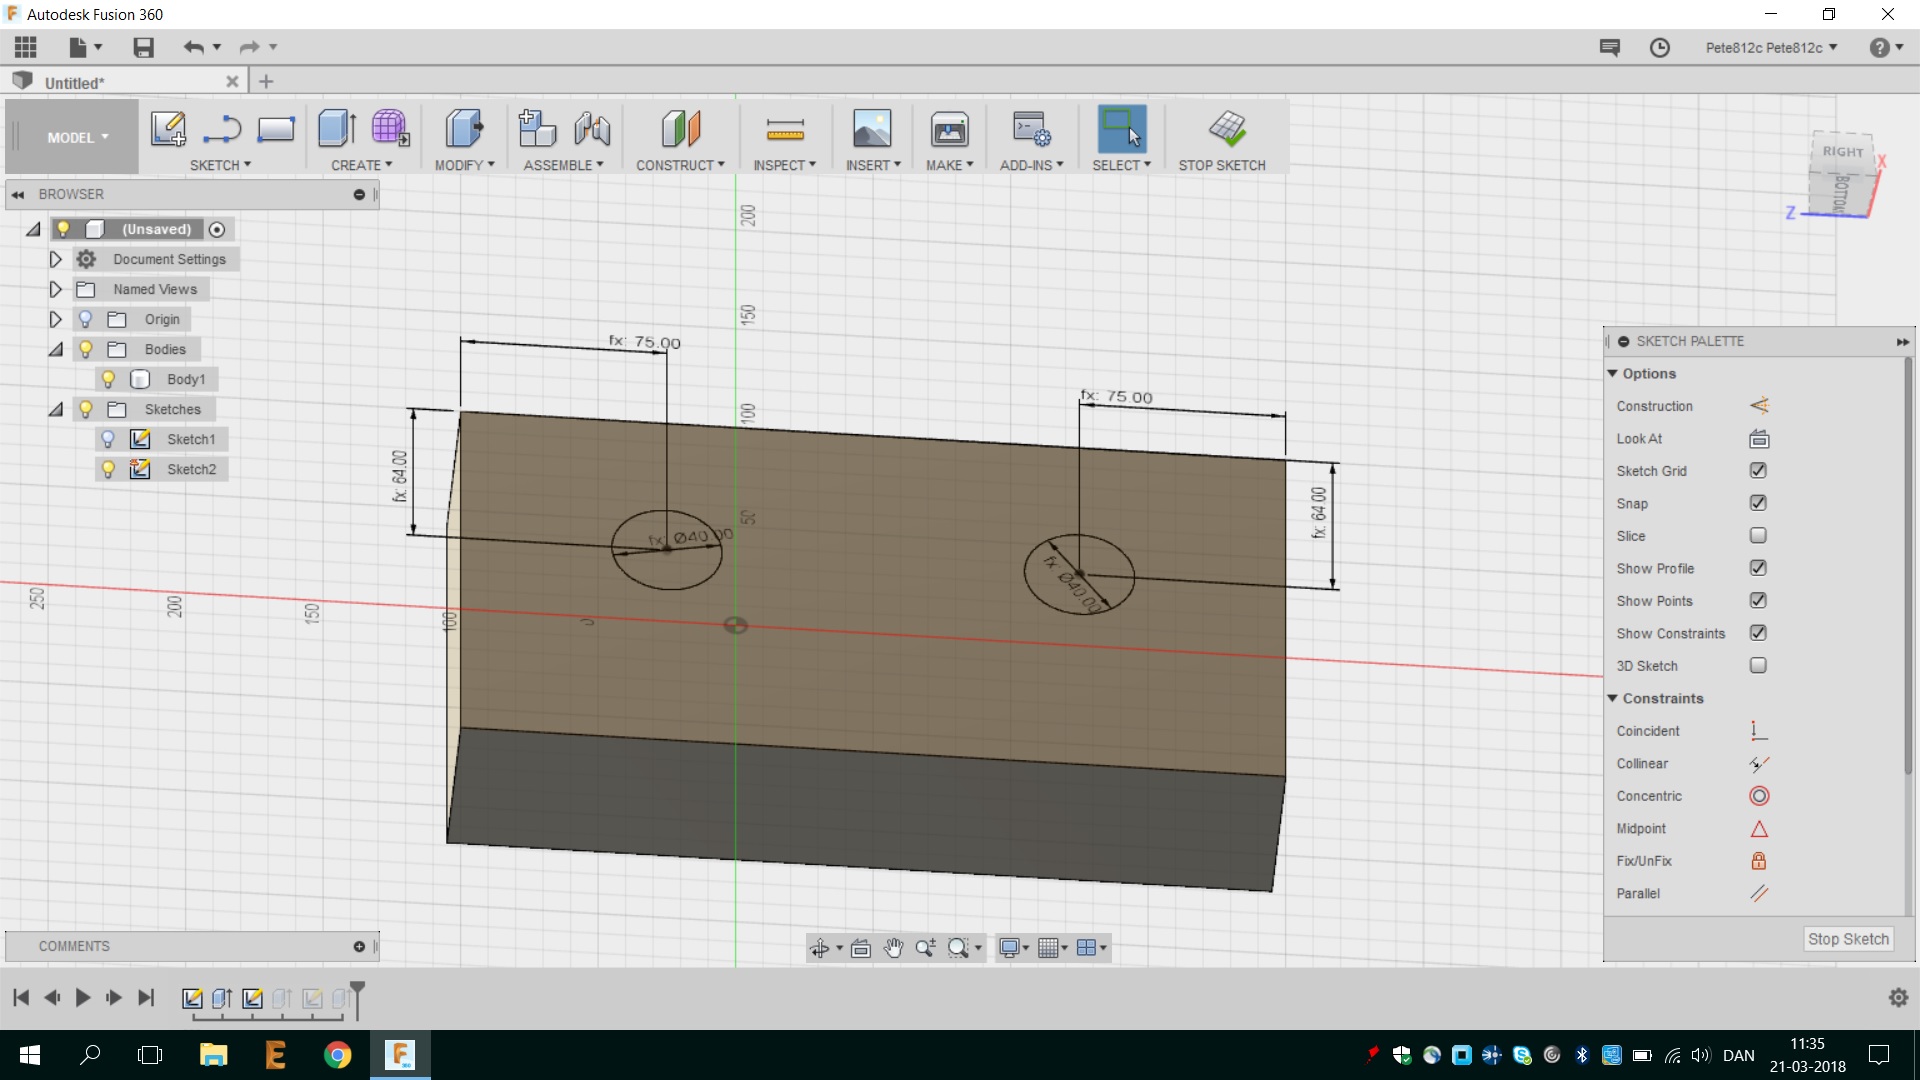The image size is (1920, 1080).
Task: Open the CONSTRUCT menu
Action: 680,165
